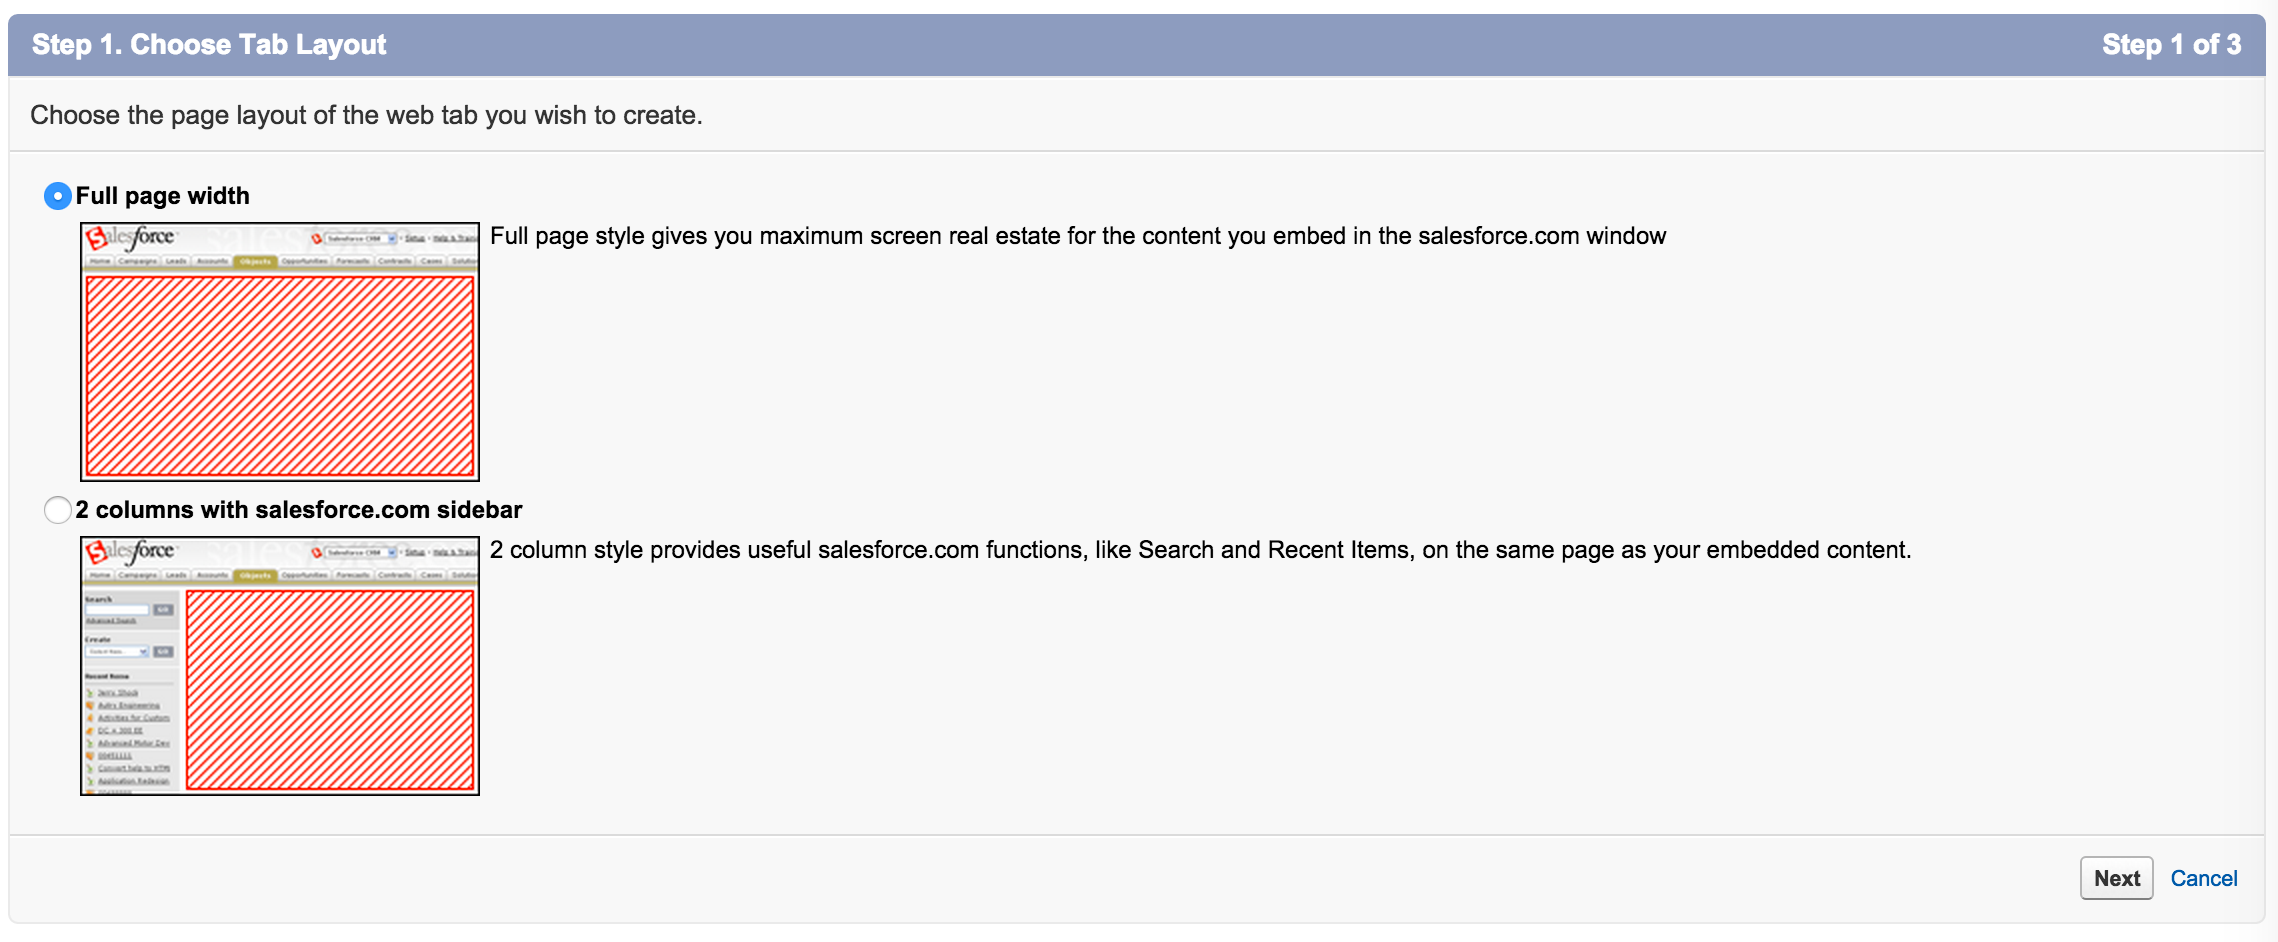Cancel the web tab wizard
Screen dimensions: 2278x942
click(x=2203, y=878)
